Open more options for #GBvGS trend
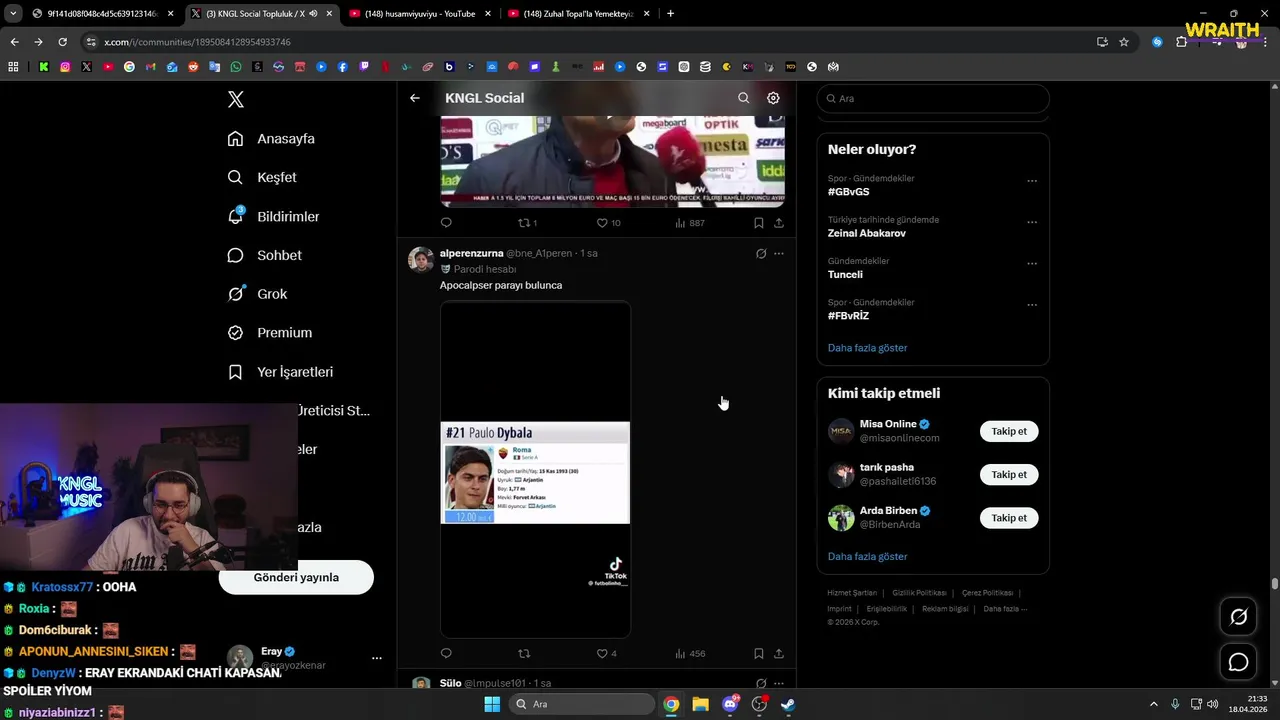The height and width of the screenshot is (720, 1280). (1032, 181)
